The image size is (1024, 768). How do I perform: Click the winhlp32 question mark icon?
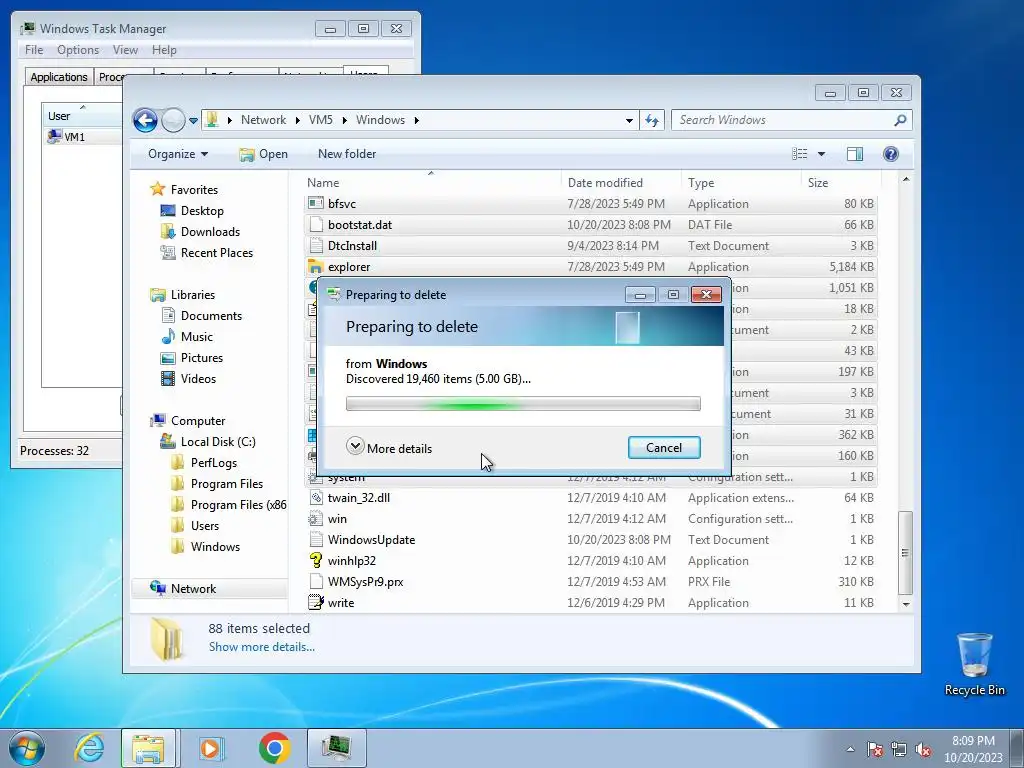coord(315,560)
